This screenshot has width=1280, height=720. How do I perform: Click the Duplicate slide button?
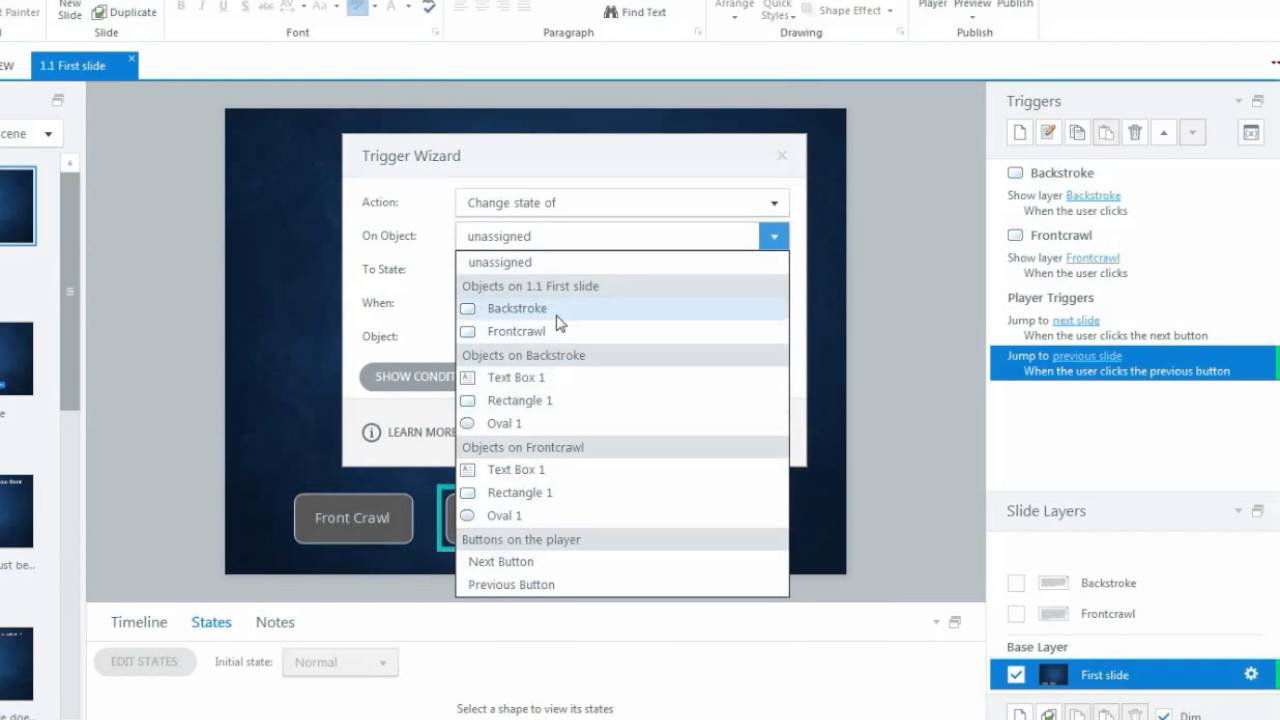[125, 12]
